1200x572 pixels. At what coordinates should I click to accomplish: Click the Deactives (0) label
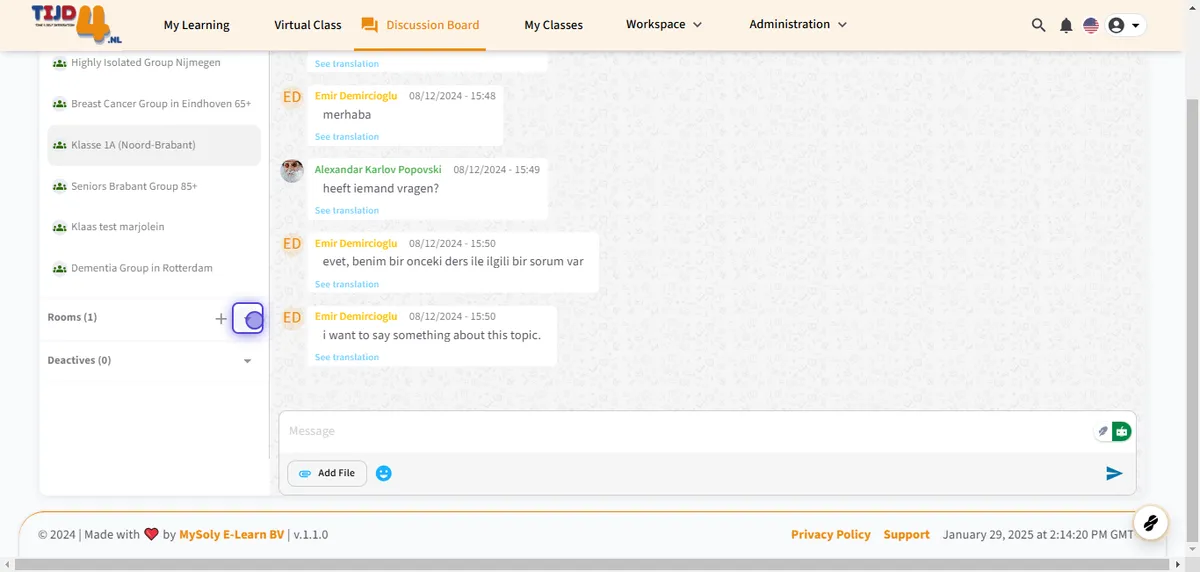tap(79, 360)
